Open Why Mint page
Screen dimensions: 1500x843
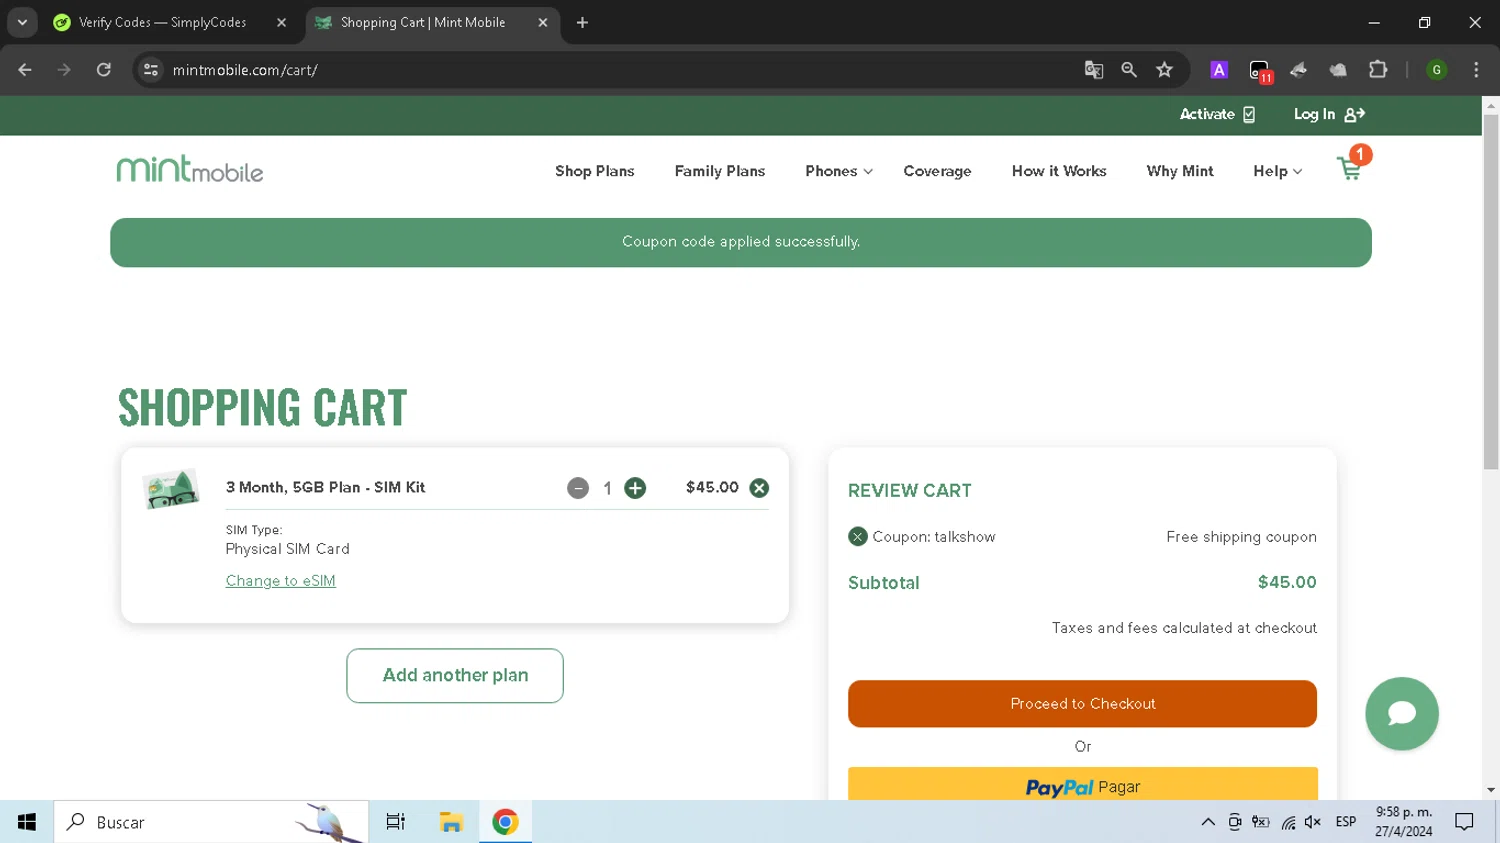click(1180, 171)
